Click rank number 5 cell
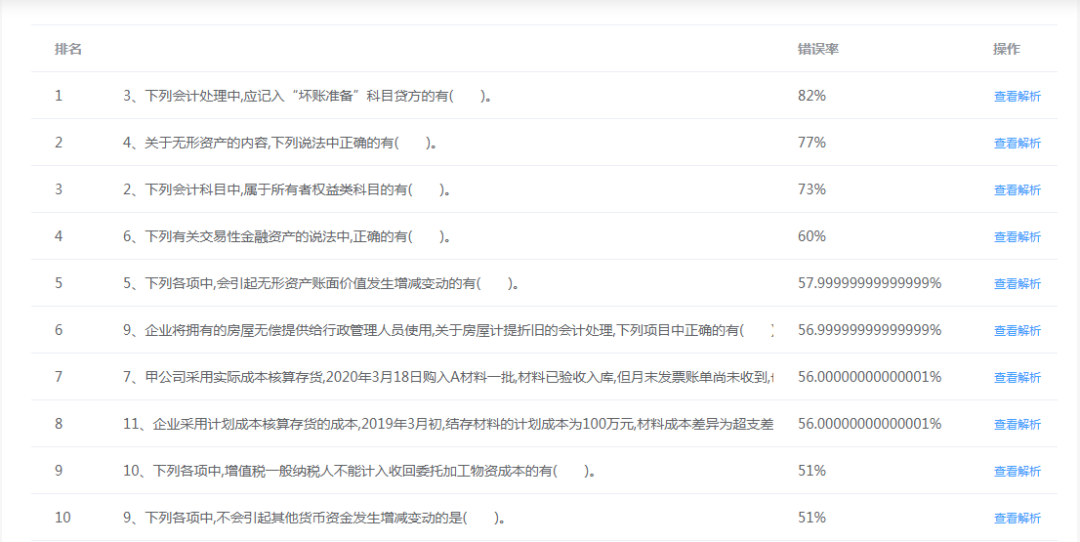Image resolution: width=1080 pixels, height=542 pixels. click(59, 284)
